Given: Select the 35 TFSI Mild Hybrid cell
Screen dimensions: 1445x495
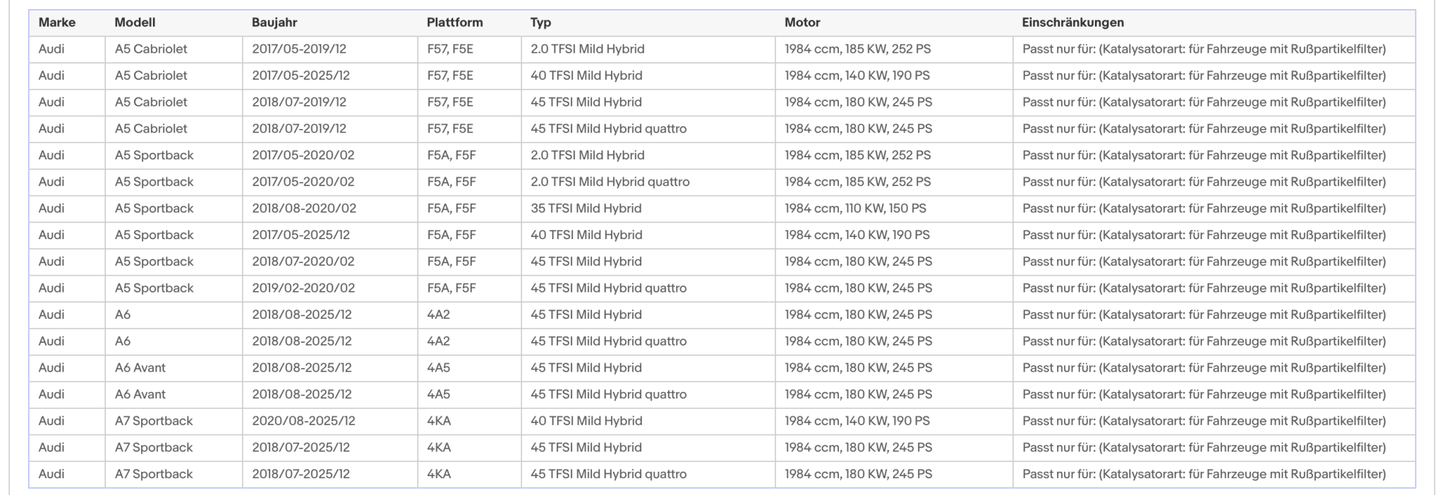Looking at the screenshot, I should [x=586, y=208].
